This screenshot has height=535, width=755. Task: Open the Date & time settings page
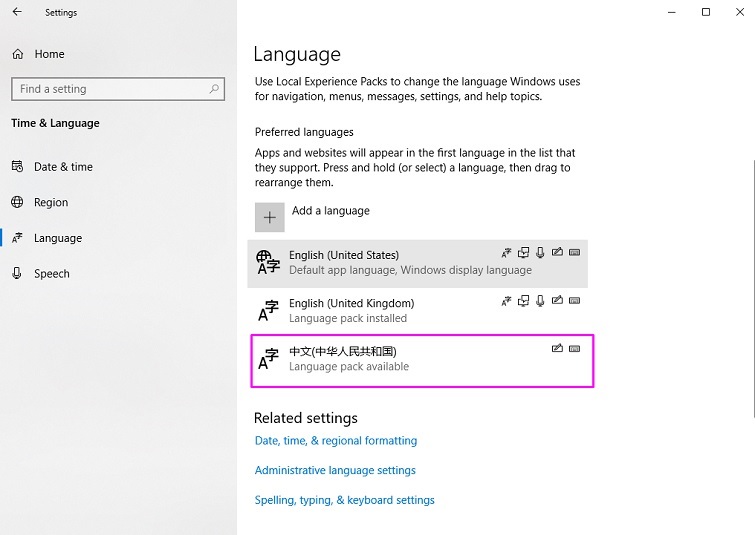pyautogui.click(x=62, y=167)
